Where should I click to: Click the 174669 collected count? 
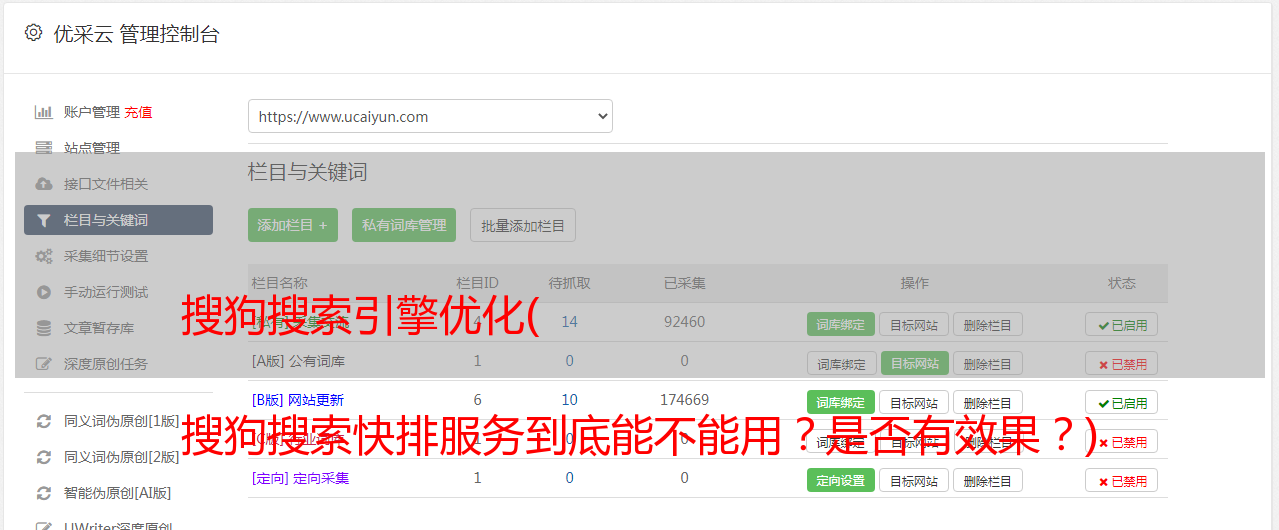click(684, 400)
